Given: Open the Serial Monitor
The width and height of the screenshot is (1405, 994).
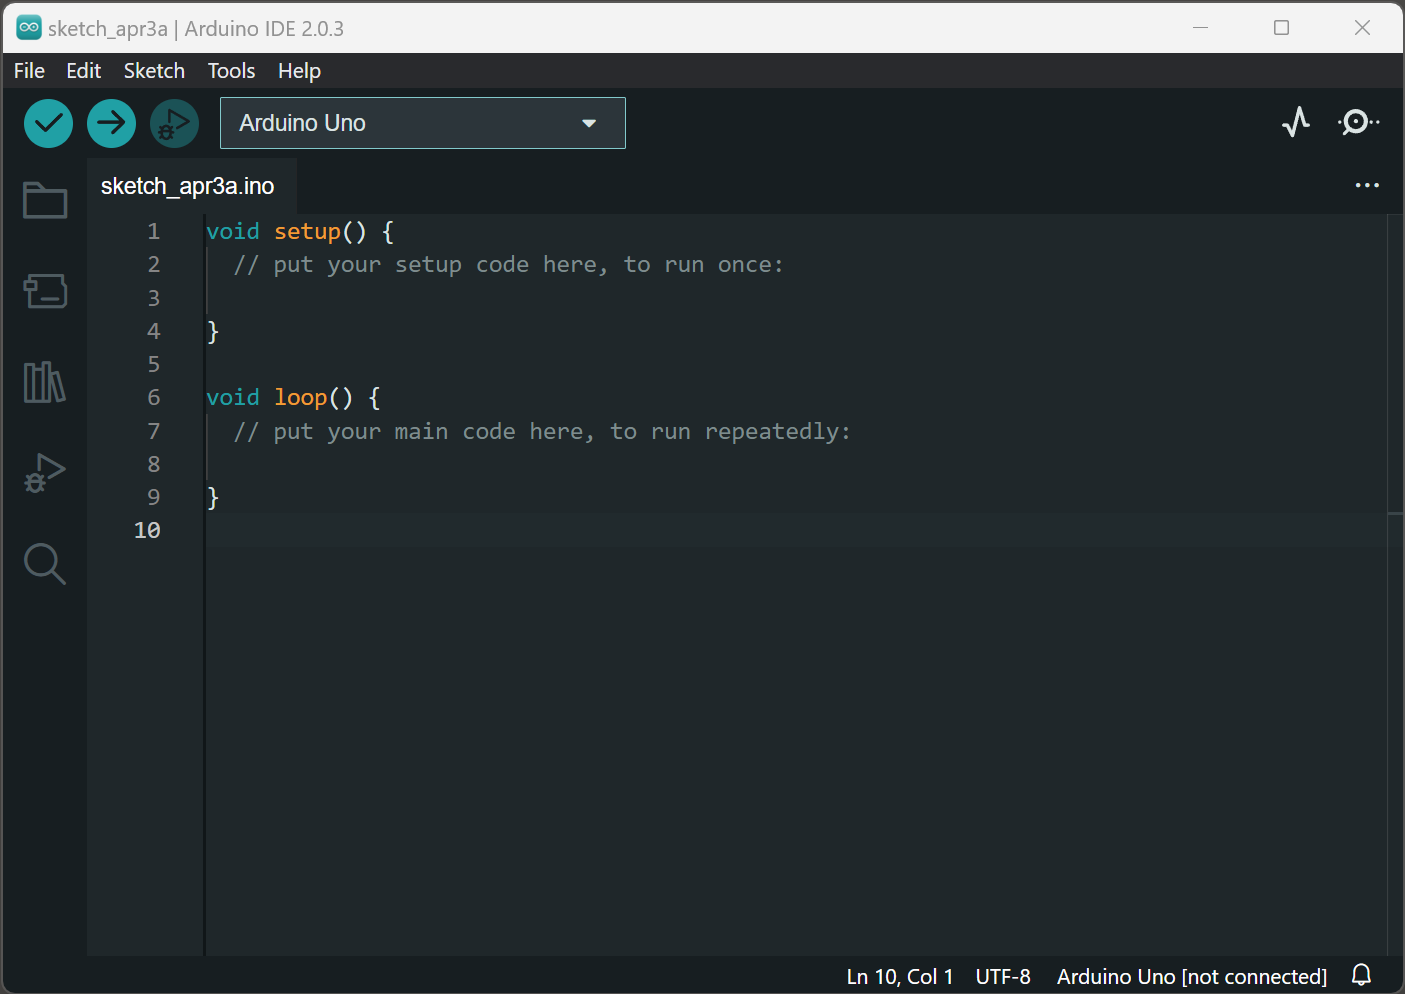Looking at the screenshot, I should point(1358,122).
